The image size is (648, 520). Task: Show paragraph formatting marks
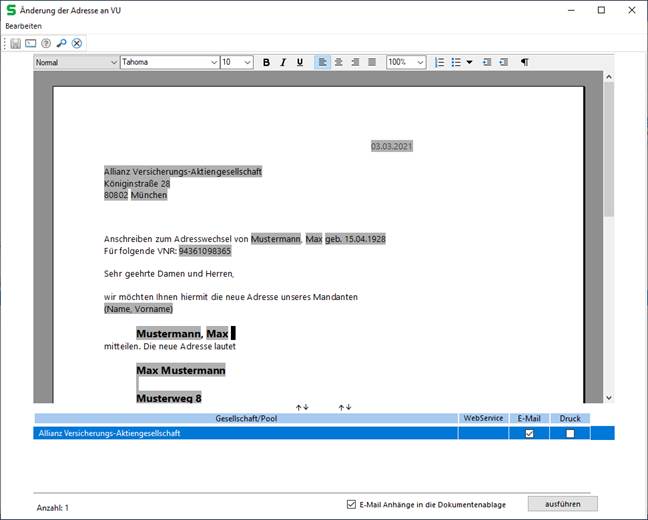[524, 62]
